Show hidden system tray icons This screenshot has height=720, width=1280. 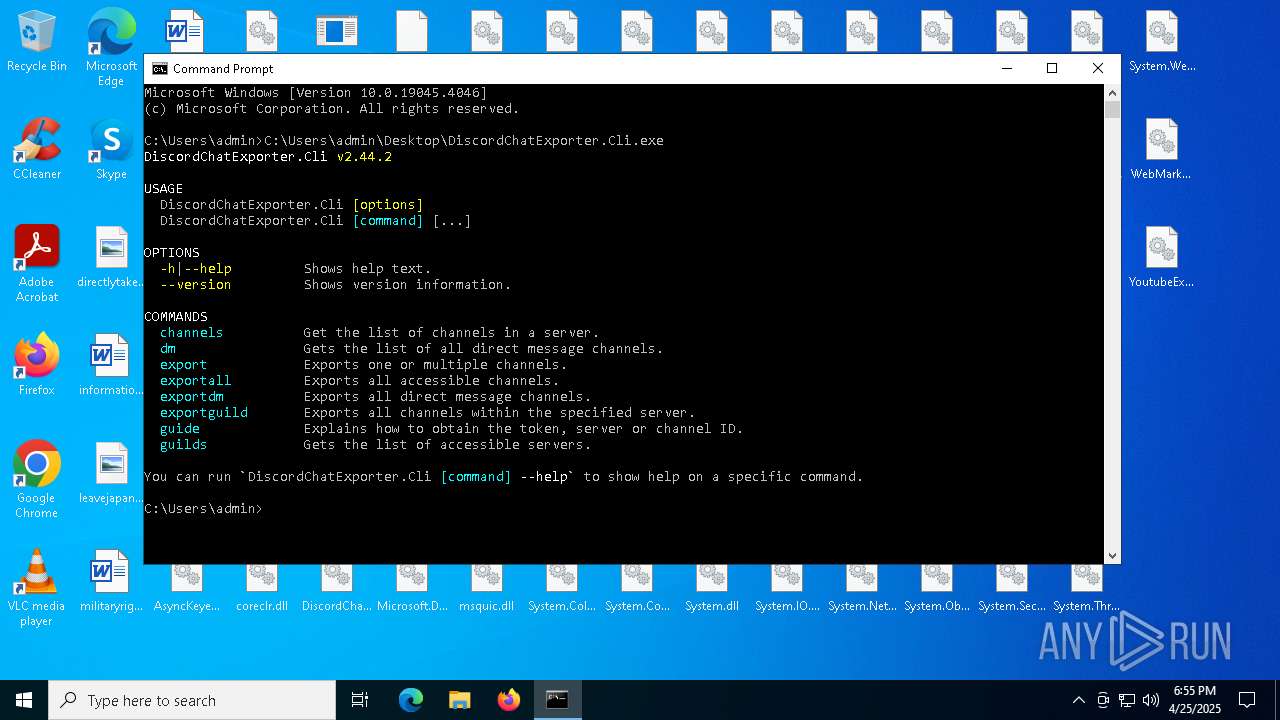(x=1078, y=700)
